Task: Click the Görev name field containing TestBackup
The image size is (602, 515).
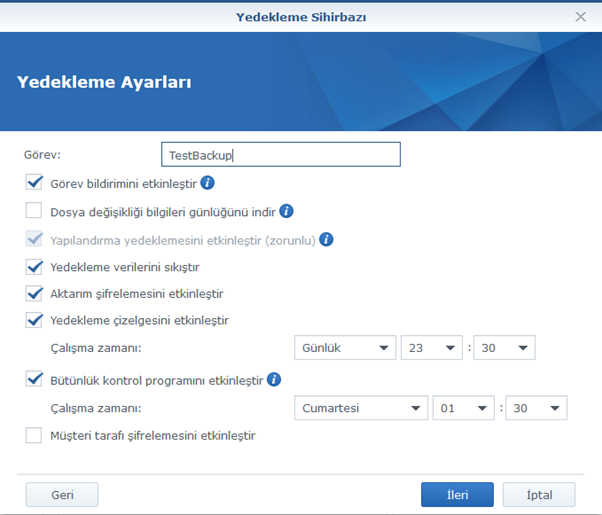Action: point(281,154)
